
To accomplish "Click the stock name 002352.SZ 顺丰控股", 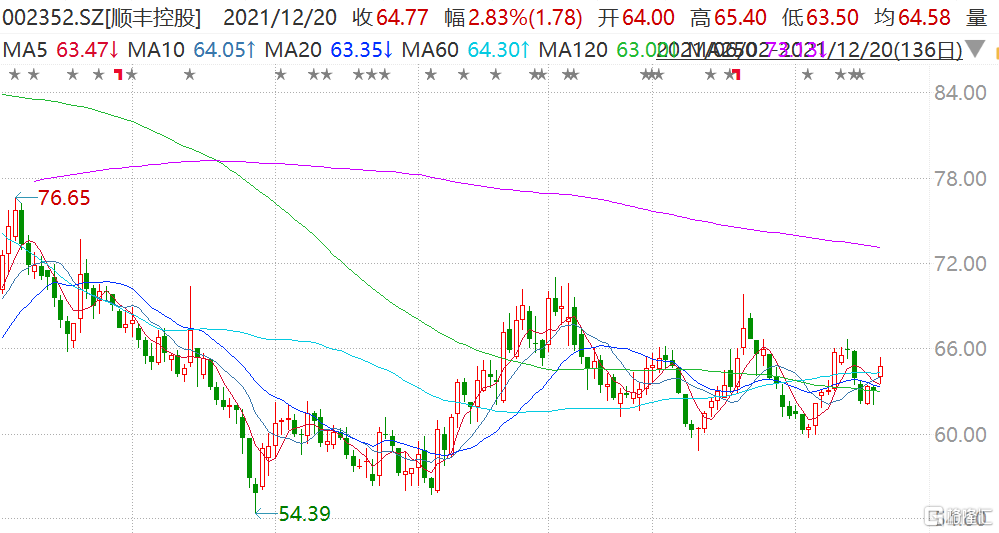I will tap(100, 18).
